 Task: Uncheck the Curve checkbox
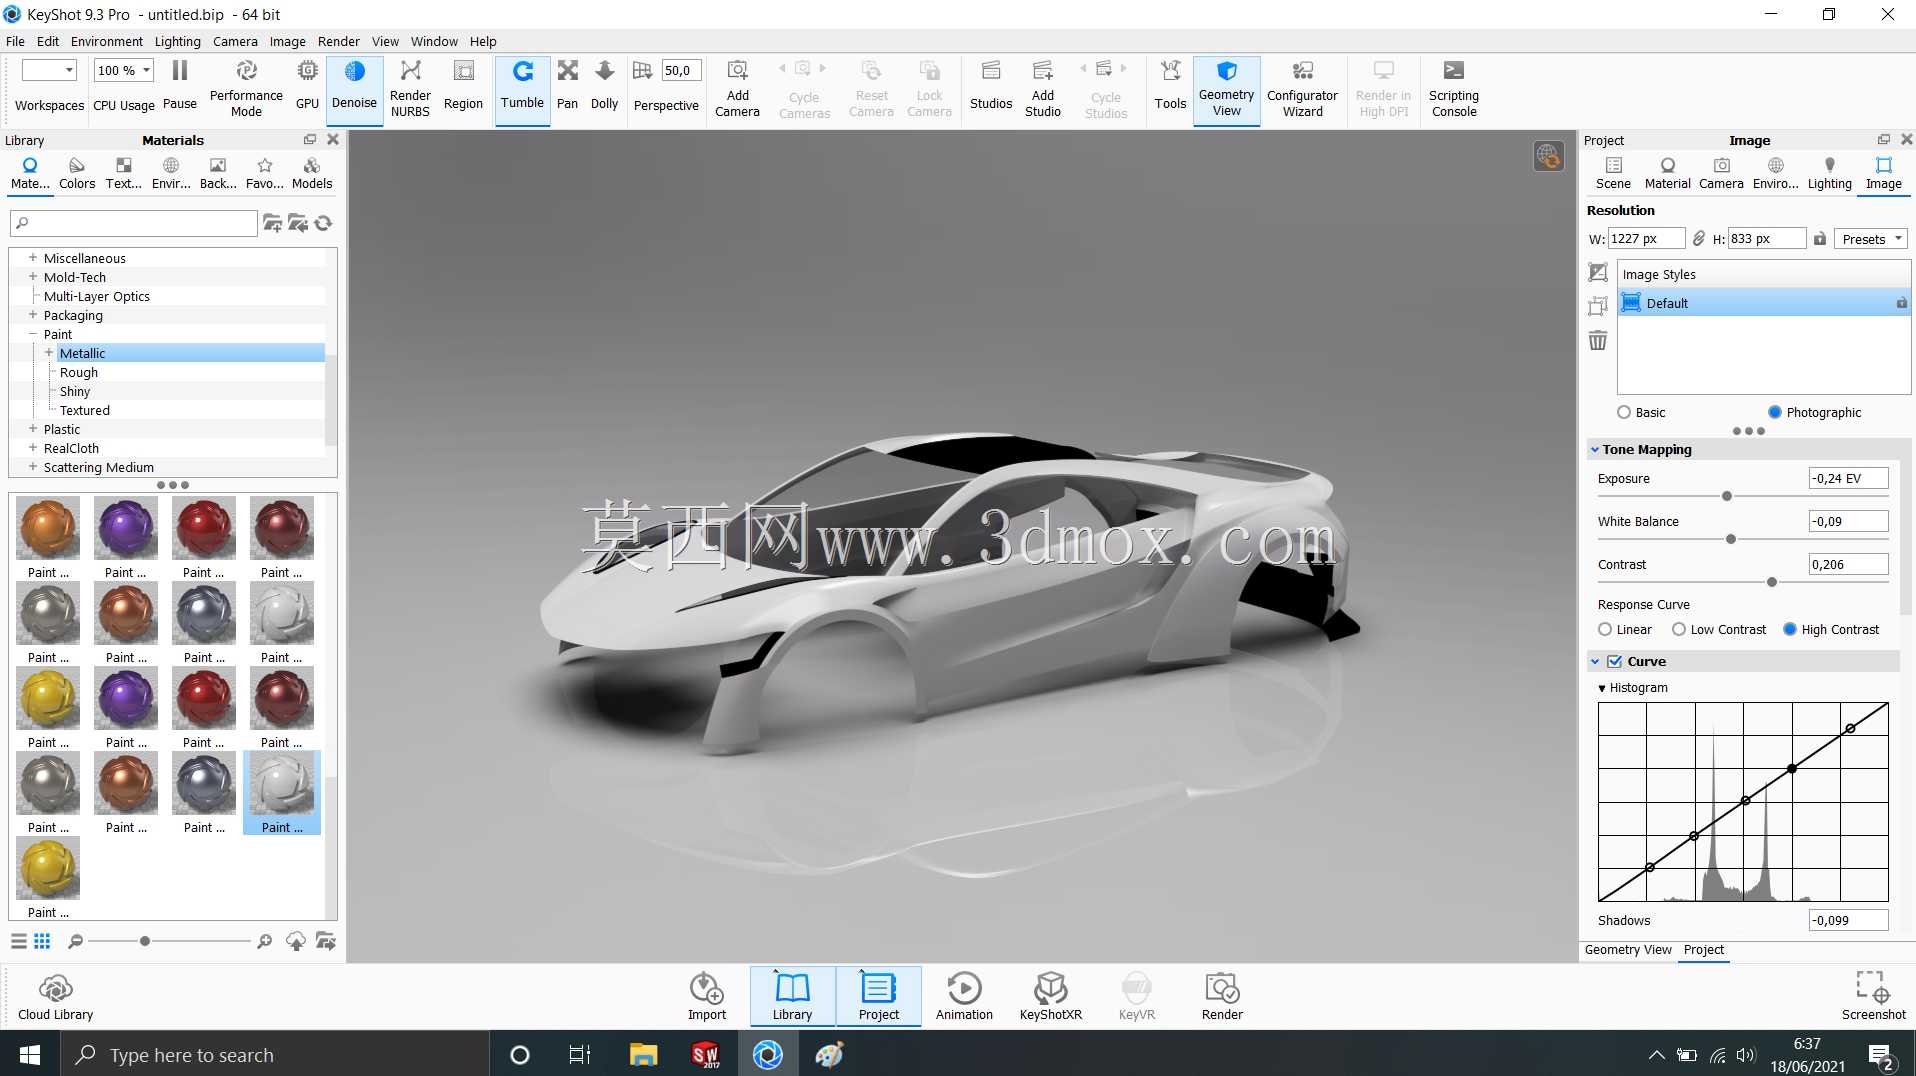[1614, 661]
